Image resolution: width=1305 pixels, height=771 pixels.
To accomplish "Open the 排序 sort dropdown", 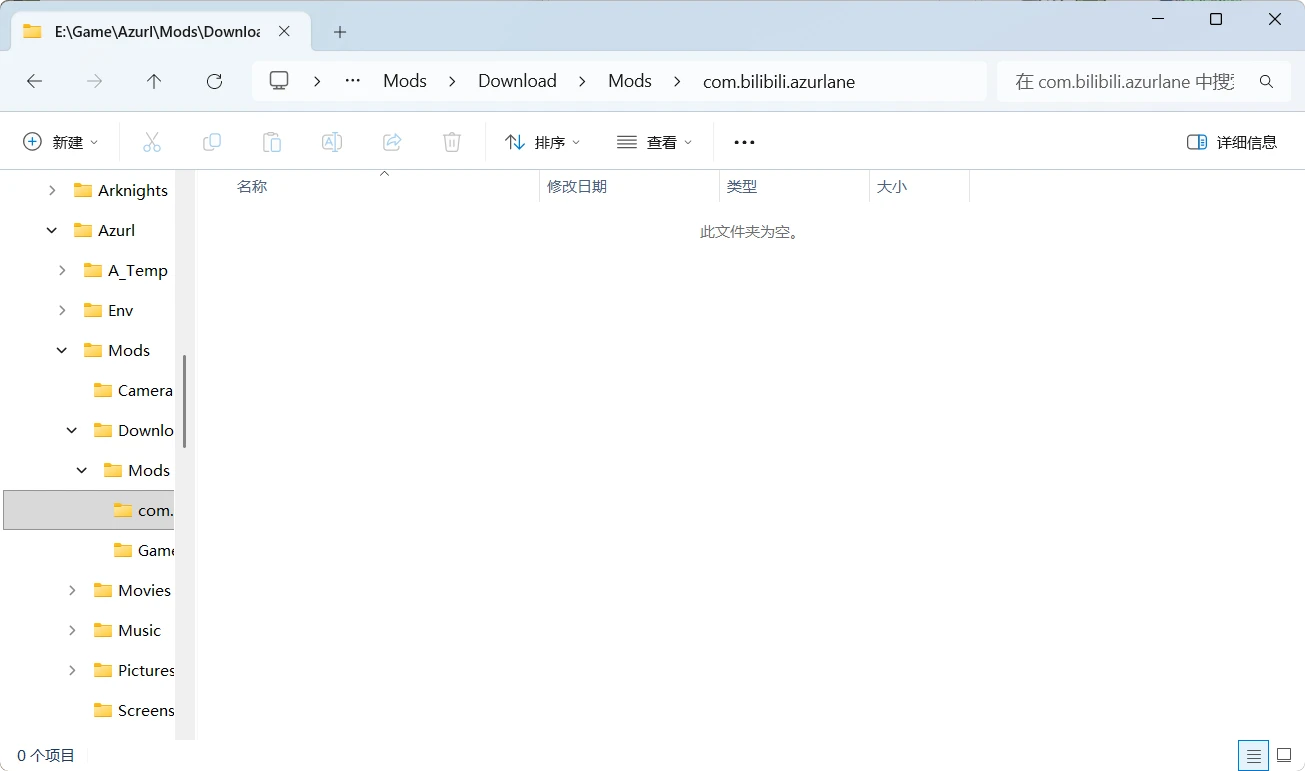I will (543, 141).
